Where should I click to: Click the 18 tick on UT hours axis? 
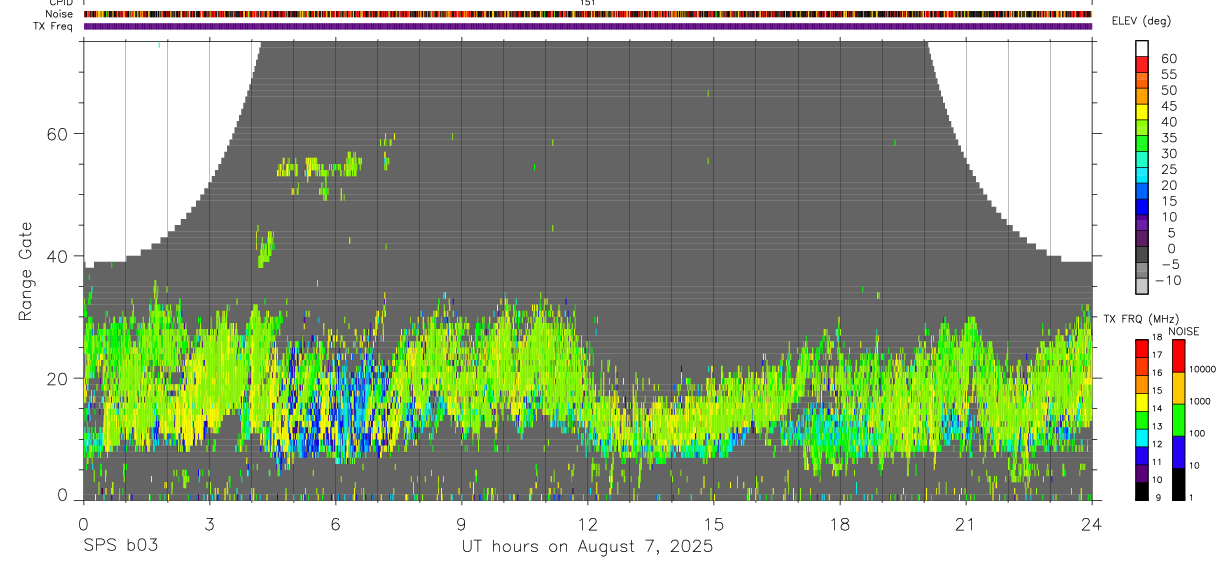click(839, 524)
